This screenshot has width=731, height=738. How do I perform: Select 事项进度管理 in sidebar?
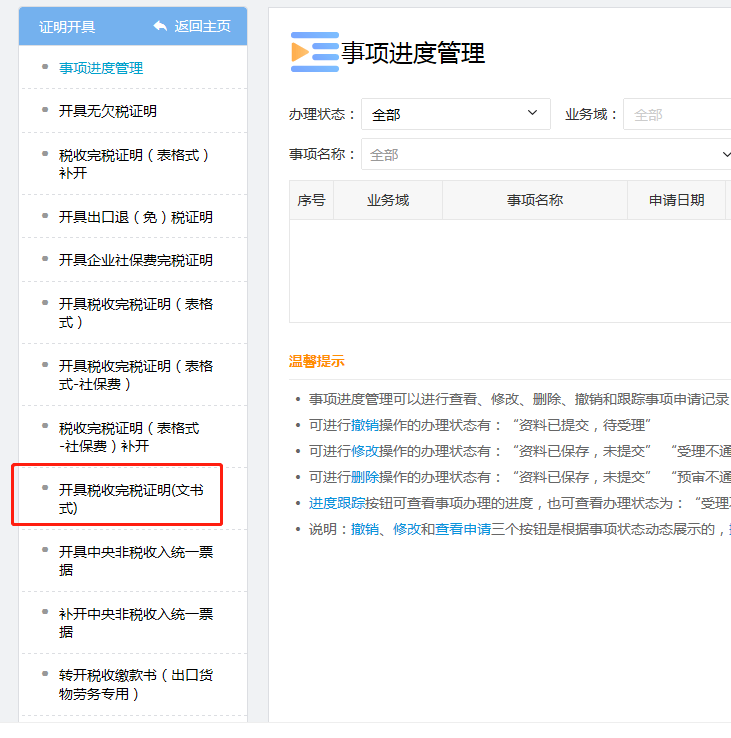click(101, 68)
